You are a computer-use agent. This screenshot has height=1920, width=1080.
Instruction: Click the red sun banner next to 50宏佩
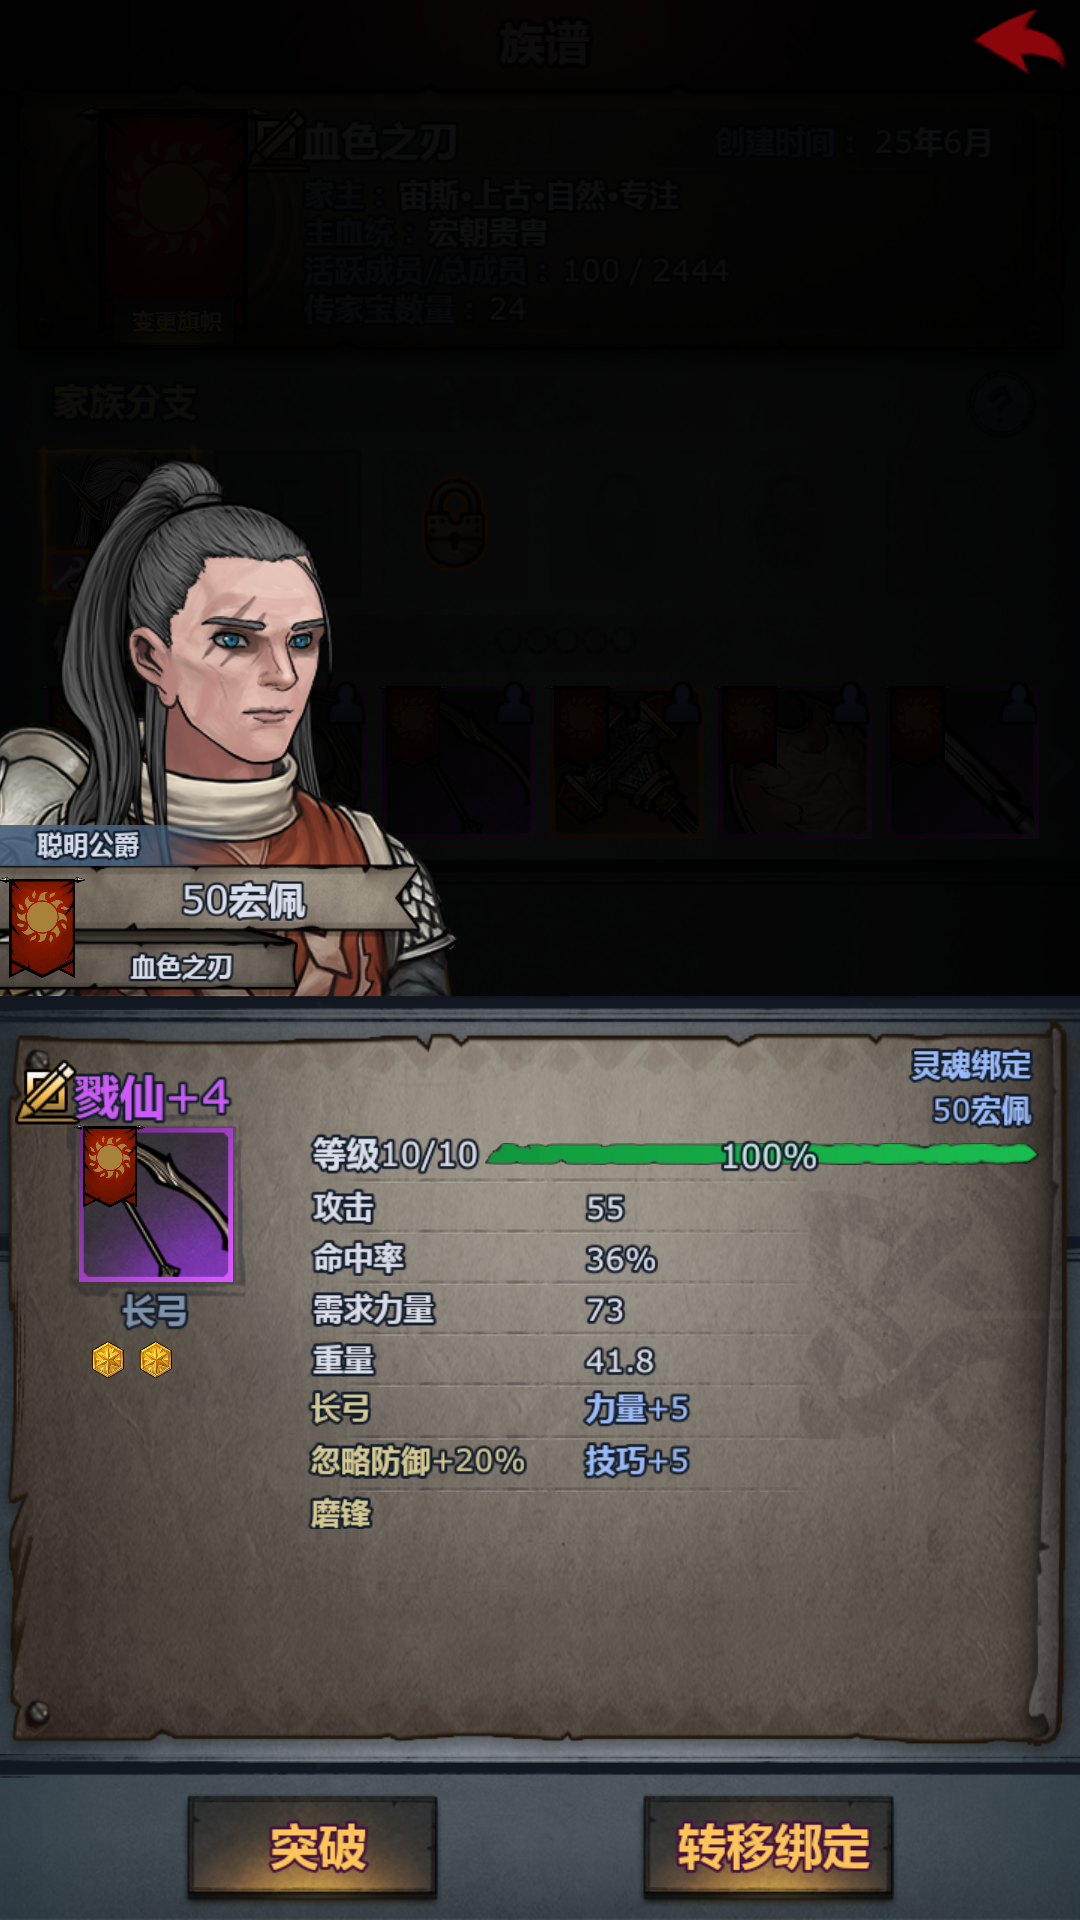[x=42, y=927]
